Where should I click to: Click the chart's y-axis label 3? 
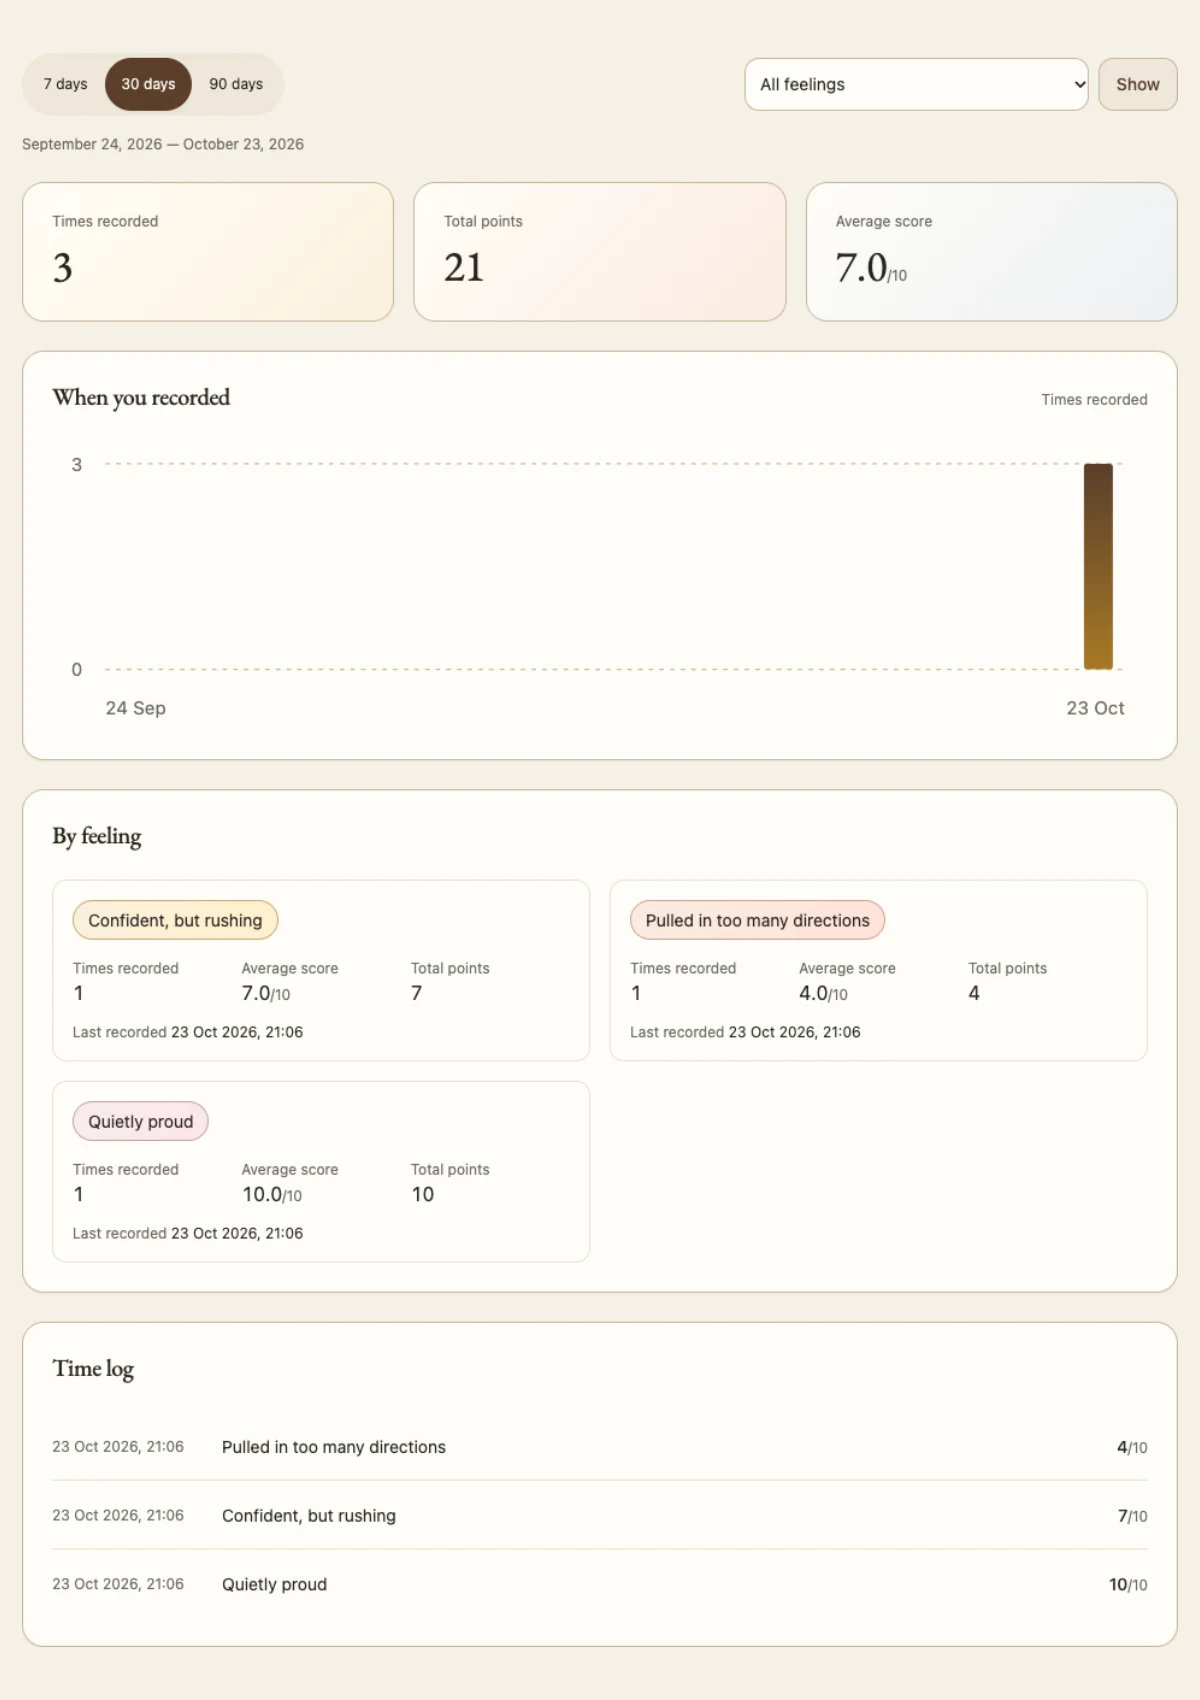click(77, 464)
